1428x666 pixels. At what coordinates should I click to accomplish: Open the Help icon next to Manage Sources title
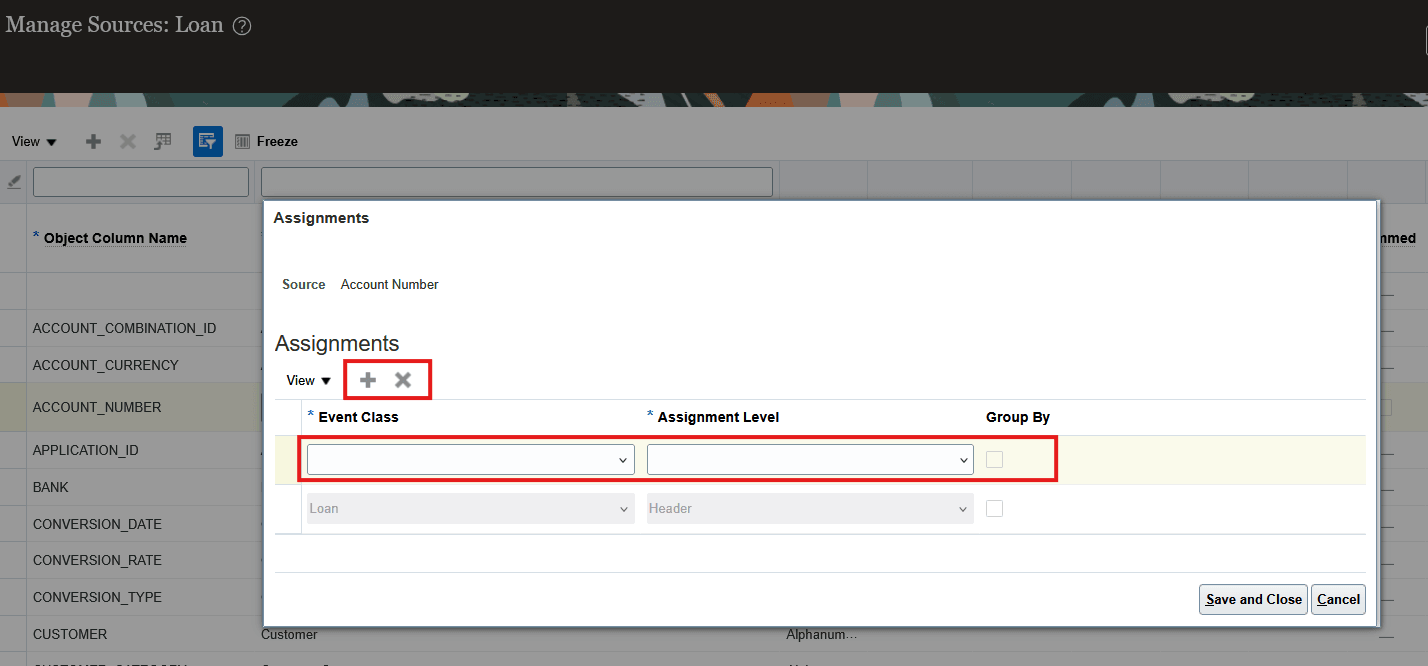[x=241, y=26]
